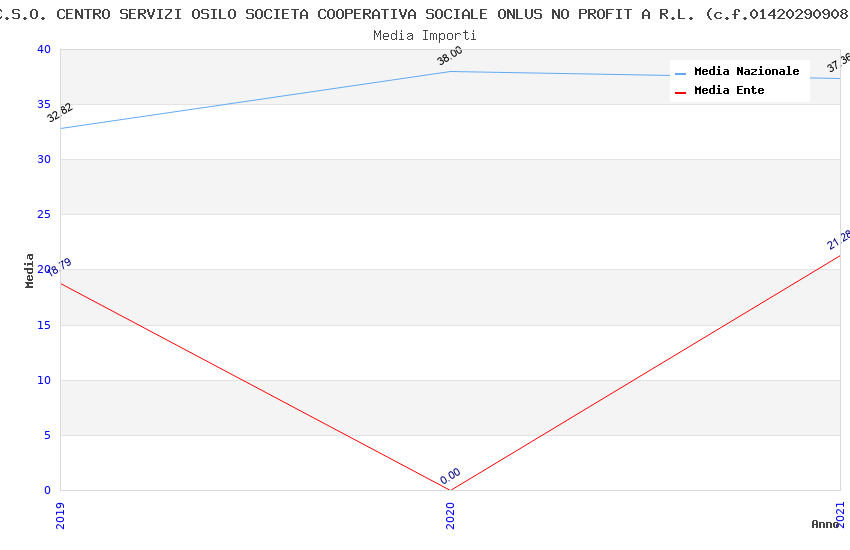Screen dimensions: 850x550
Task: Click the 0.00 data point label
Action: (x=450, y=476)
